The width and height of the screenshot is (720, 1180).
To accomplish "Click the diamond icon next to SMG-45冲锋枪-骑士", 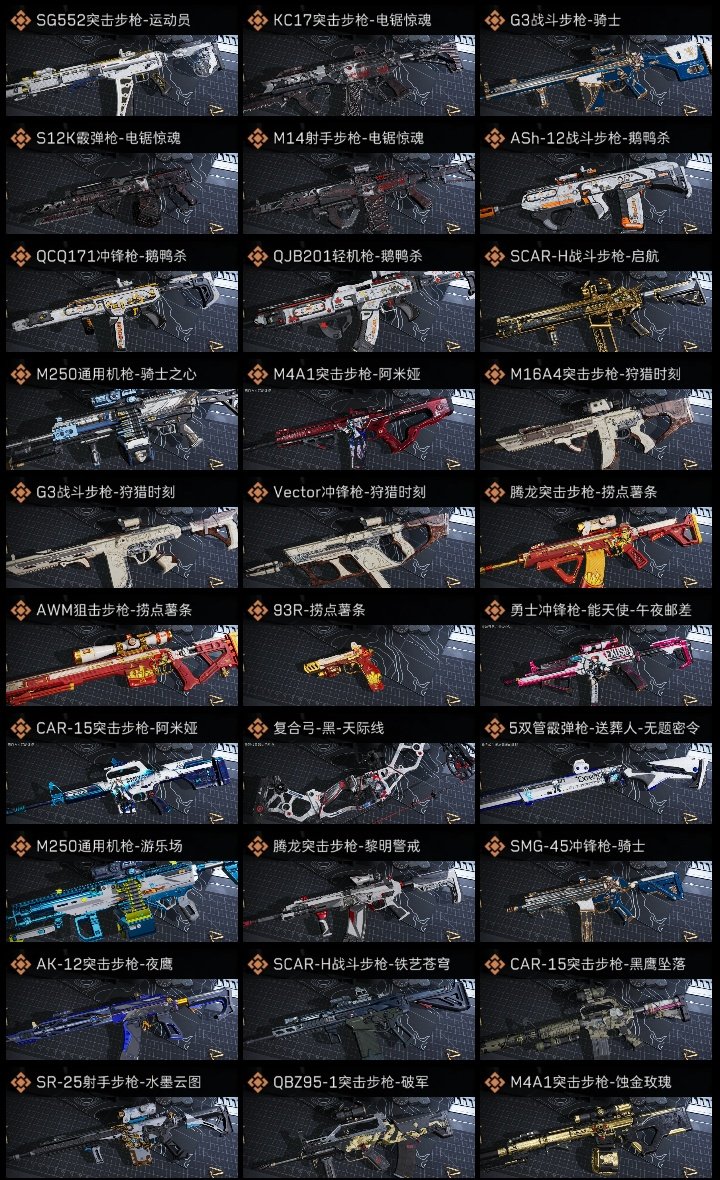I will pyautogui.click(x=494, y=846).
